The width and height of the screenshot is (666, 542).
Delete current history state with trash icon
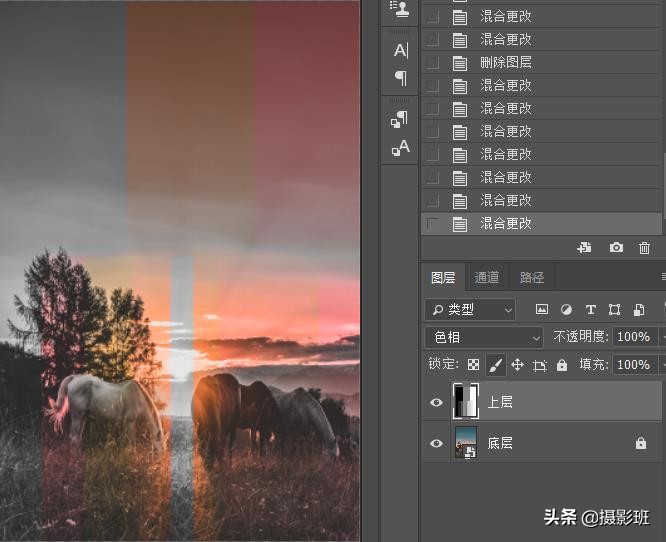tap(644, 248)
